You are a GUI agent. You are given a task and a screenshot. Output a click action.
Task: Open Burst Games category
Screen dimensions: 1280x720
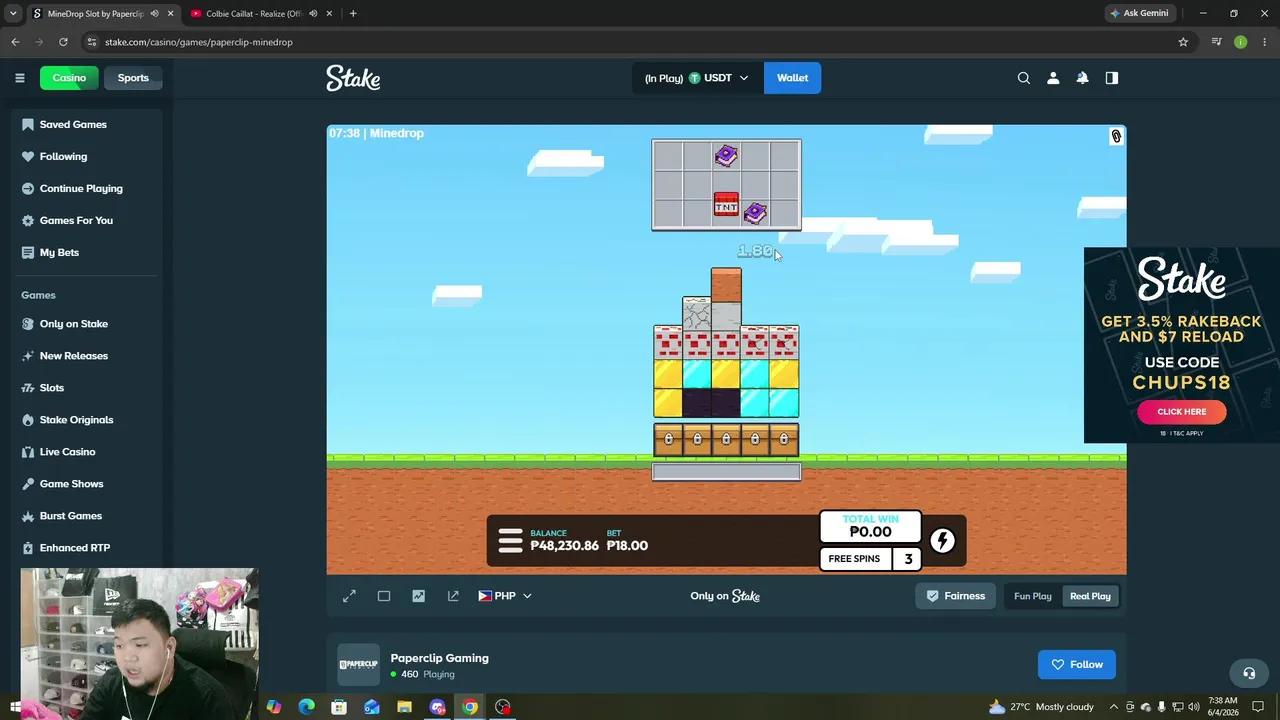point(70,516)
